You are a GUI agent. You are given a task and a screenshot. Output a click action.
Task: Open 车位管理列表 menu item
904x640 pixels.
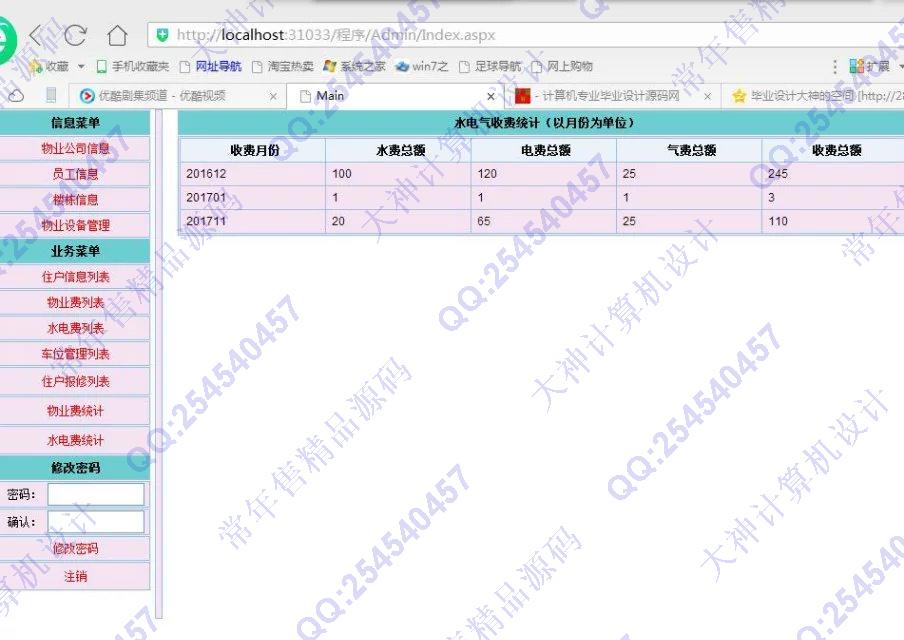75,353
